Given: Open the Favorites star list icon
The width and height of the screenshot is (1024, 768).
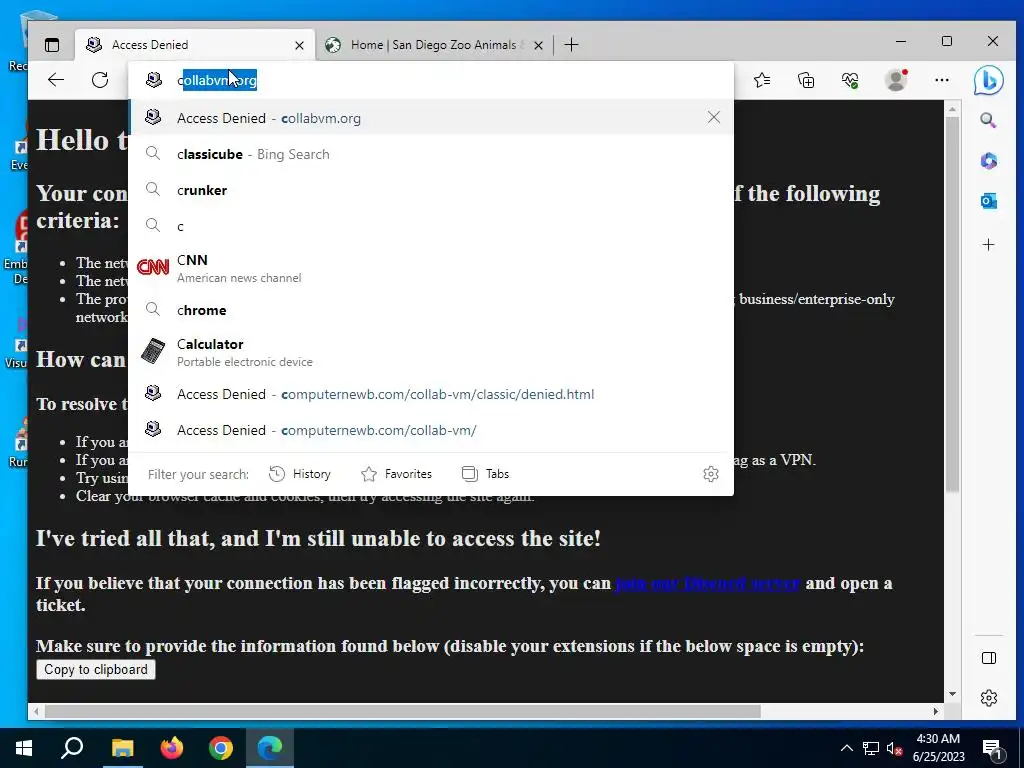Looking at the screenshot, I should (x=762, y=80).
